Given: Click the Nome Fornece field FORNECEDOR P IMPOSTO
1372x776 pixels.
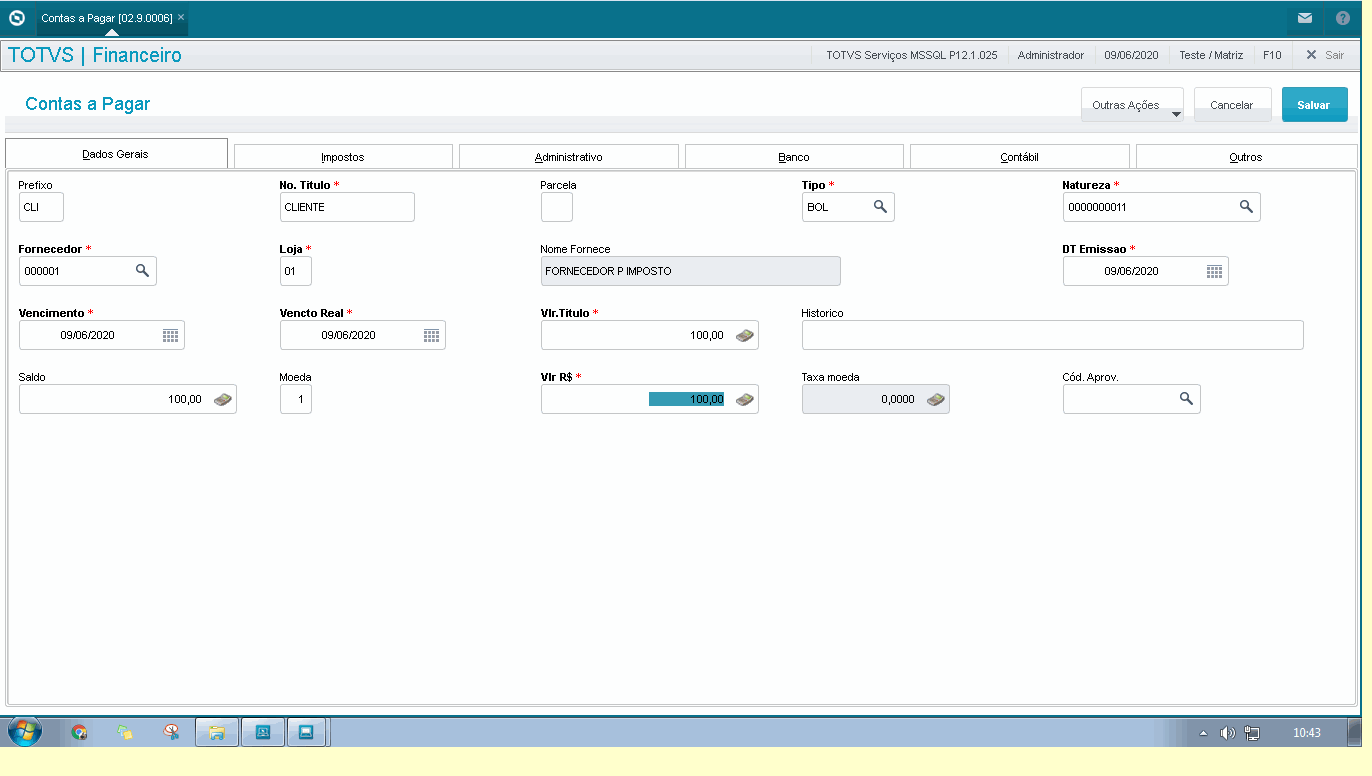Looking at the screenshot, I should (691, 271).
